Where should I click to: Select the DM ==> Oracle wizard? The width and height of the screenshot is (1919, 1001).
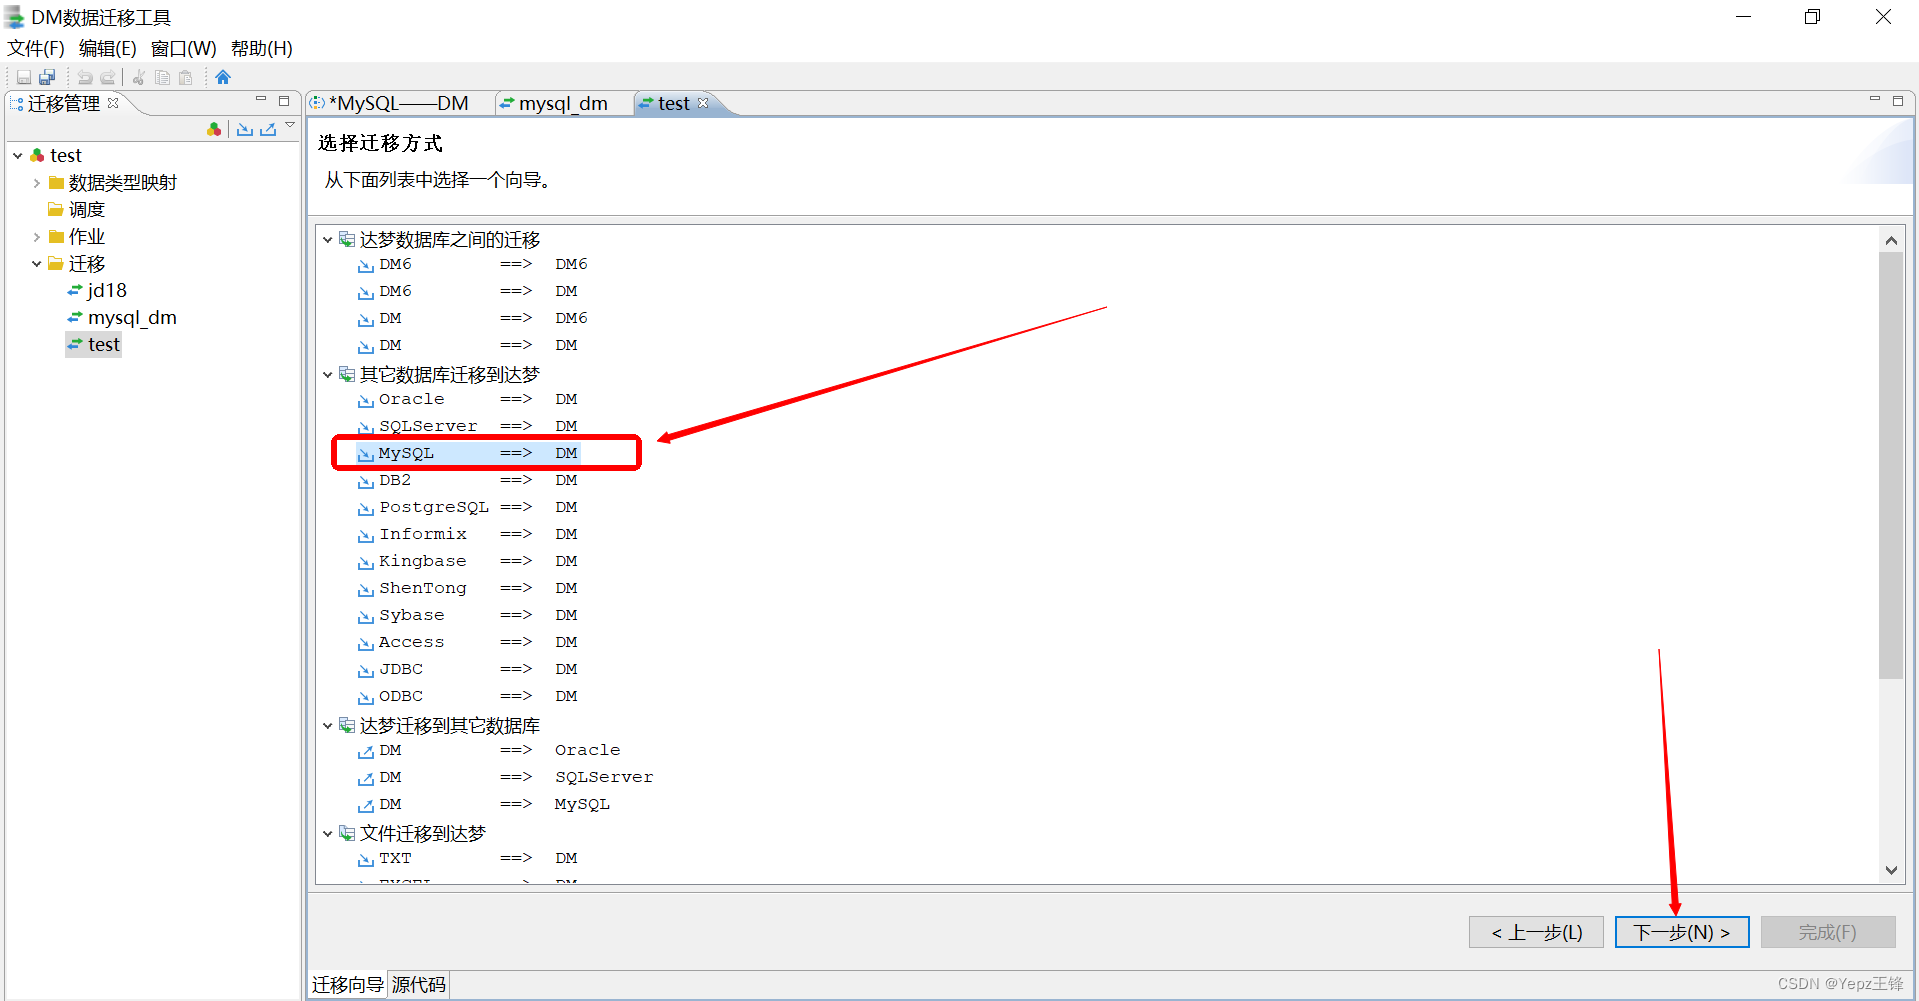(x=489, y=750)
